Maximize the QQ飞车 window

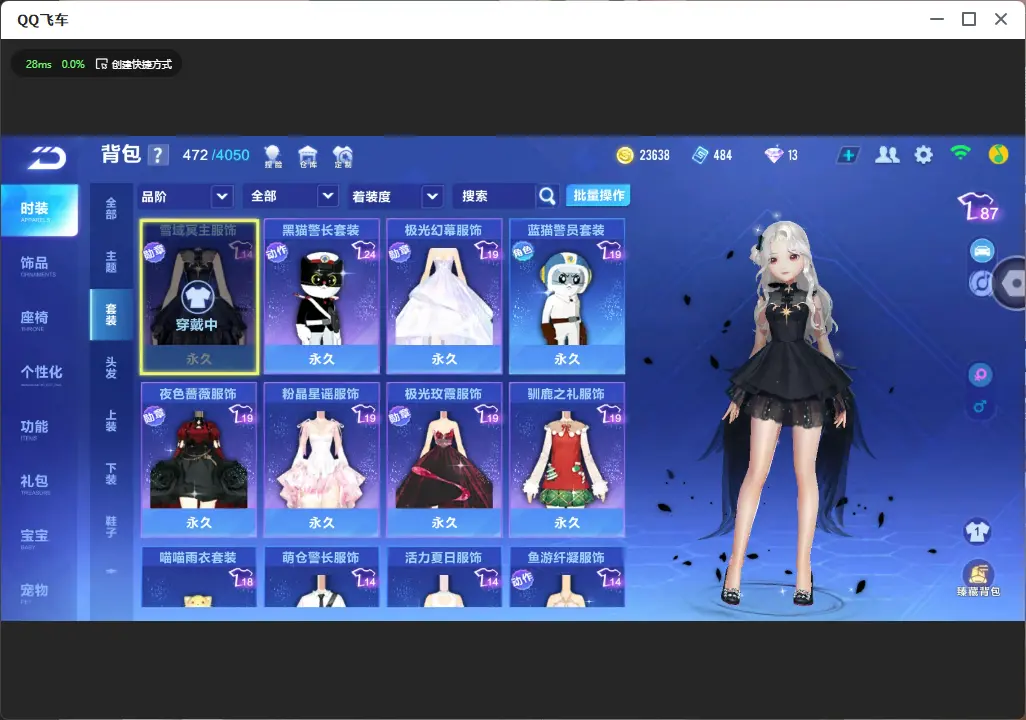pyautogui.click(x=969, y=19)
